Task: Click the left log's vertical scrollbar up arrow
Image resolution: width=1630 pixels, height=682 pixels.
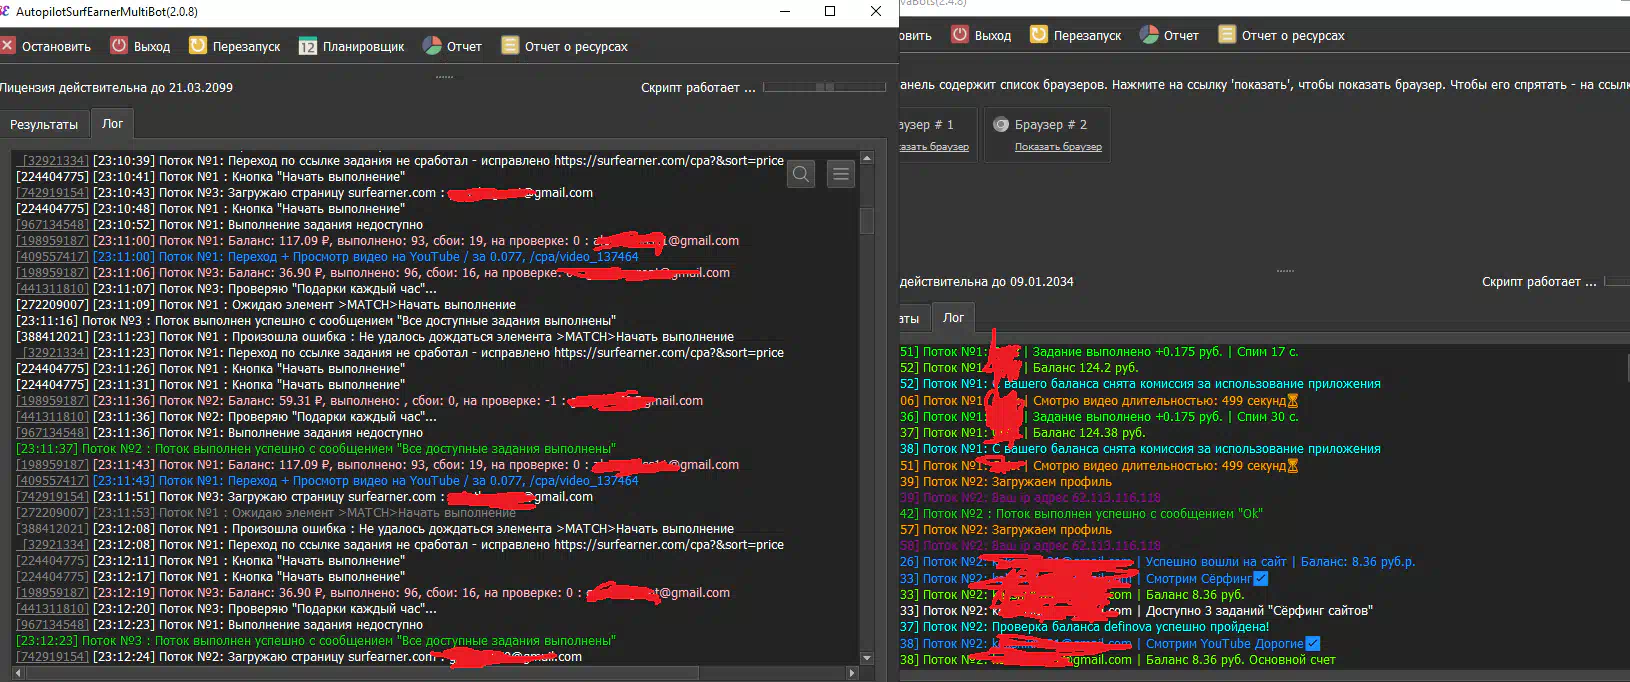Action: tap(866, 158)
